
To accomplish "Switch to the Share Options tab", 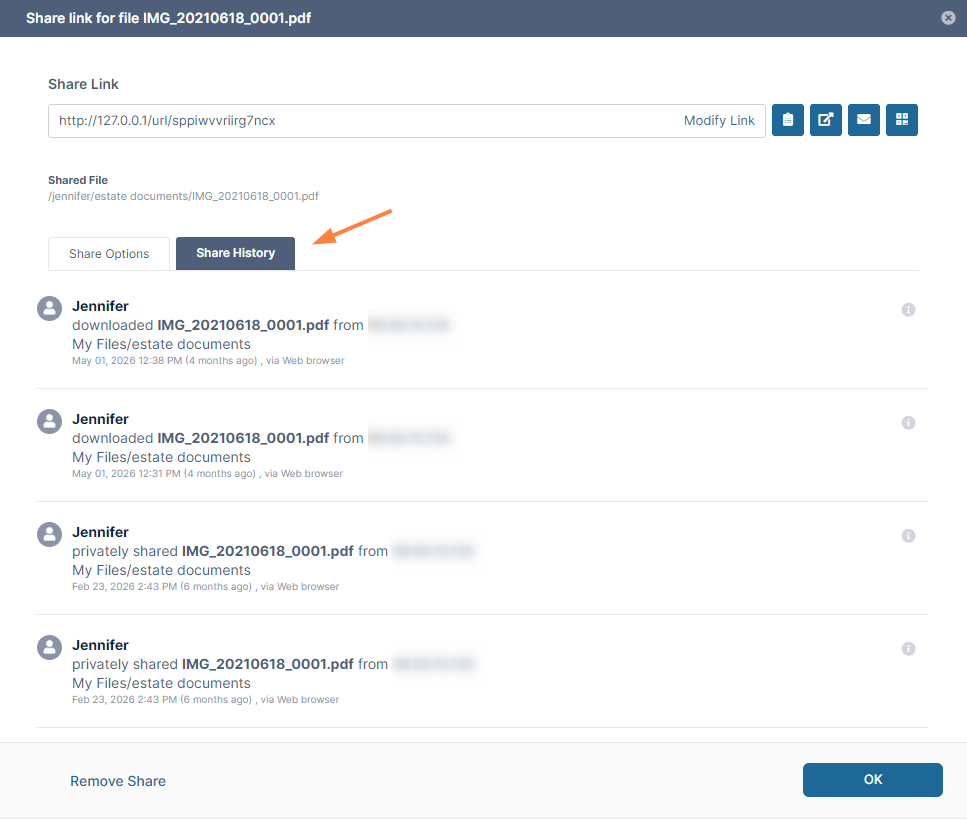I will (x=109, y=253).
